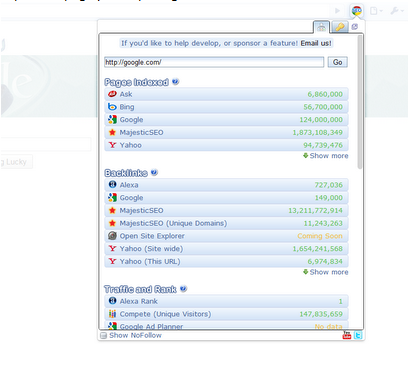The image size is (408, 366).
Task: Click Bing pages indexed value 56,700,000
Action: click(323, 107)
